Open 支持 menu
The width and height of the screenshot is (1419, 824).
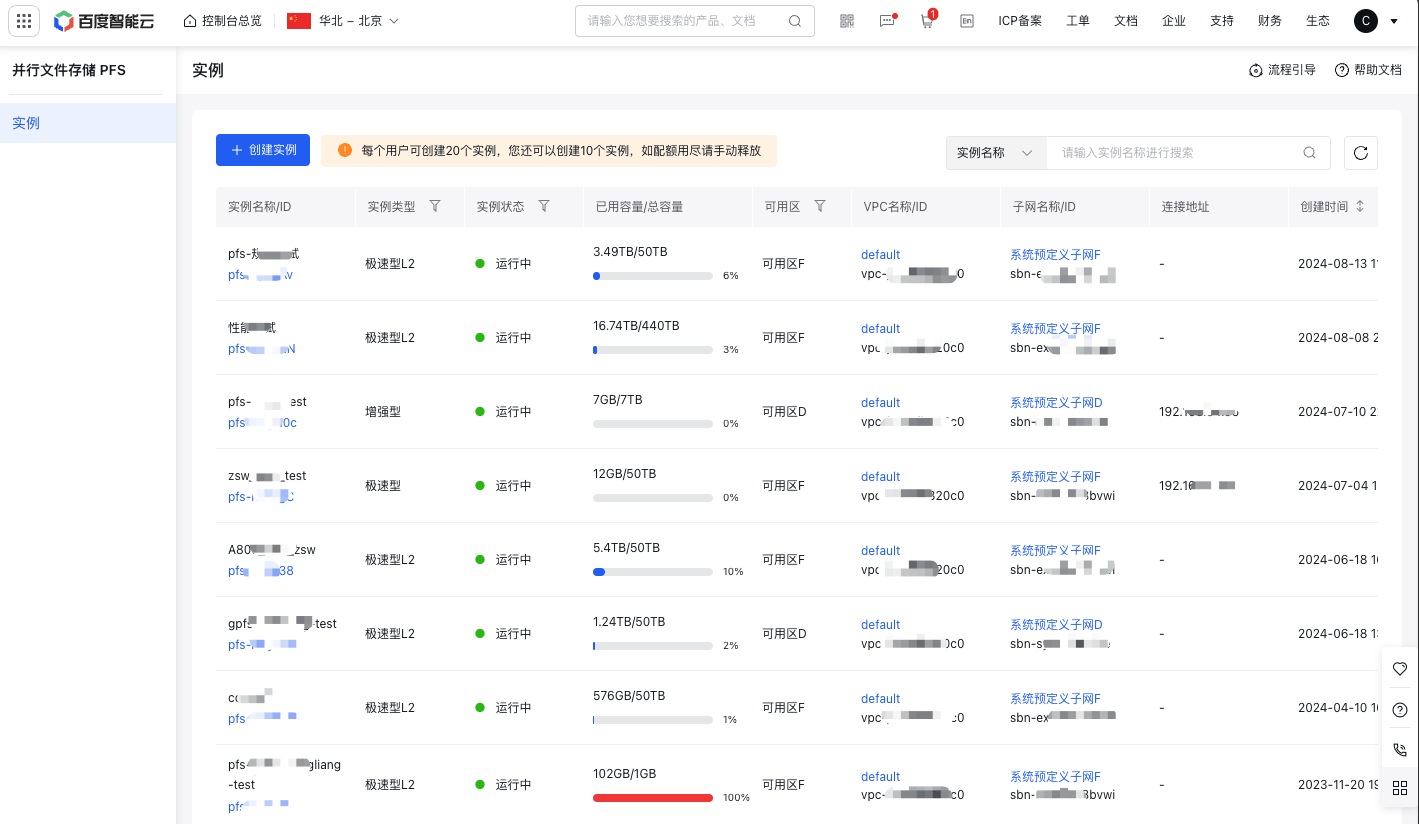[x=1222, y=20]
